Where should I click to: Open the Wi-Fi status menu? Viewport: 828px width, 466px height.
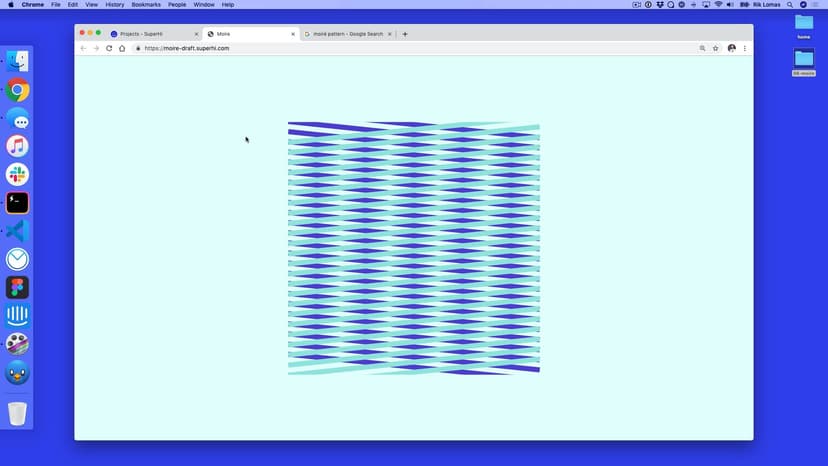click(718, 5)
